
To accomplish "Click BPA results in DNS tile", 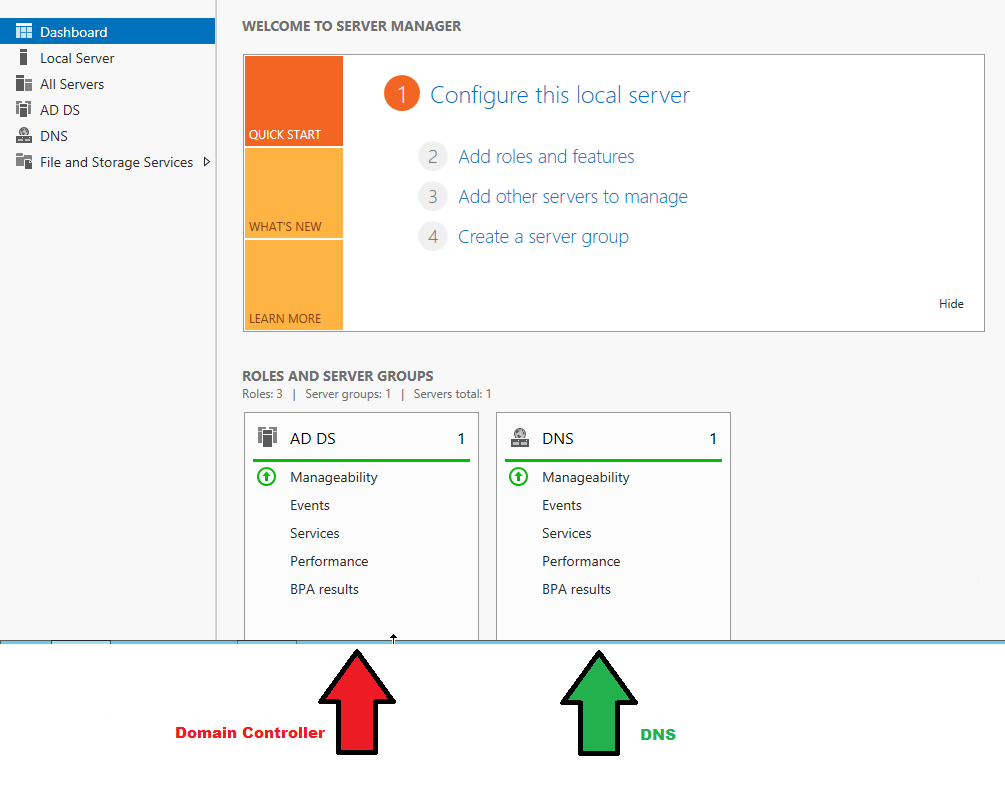I will pyautogui.click(x=576, y=589).
